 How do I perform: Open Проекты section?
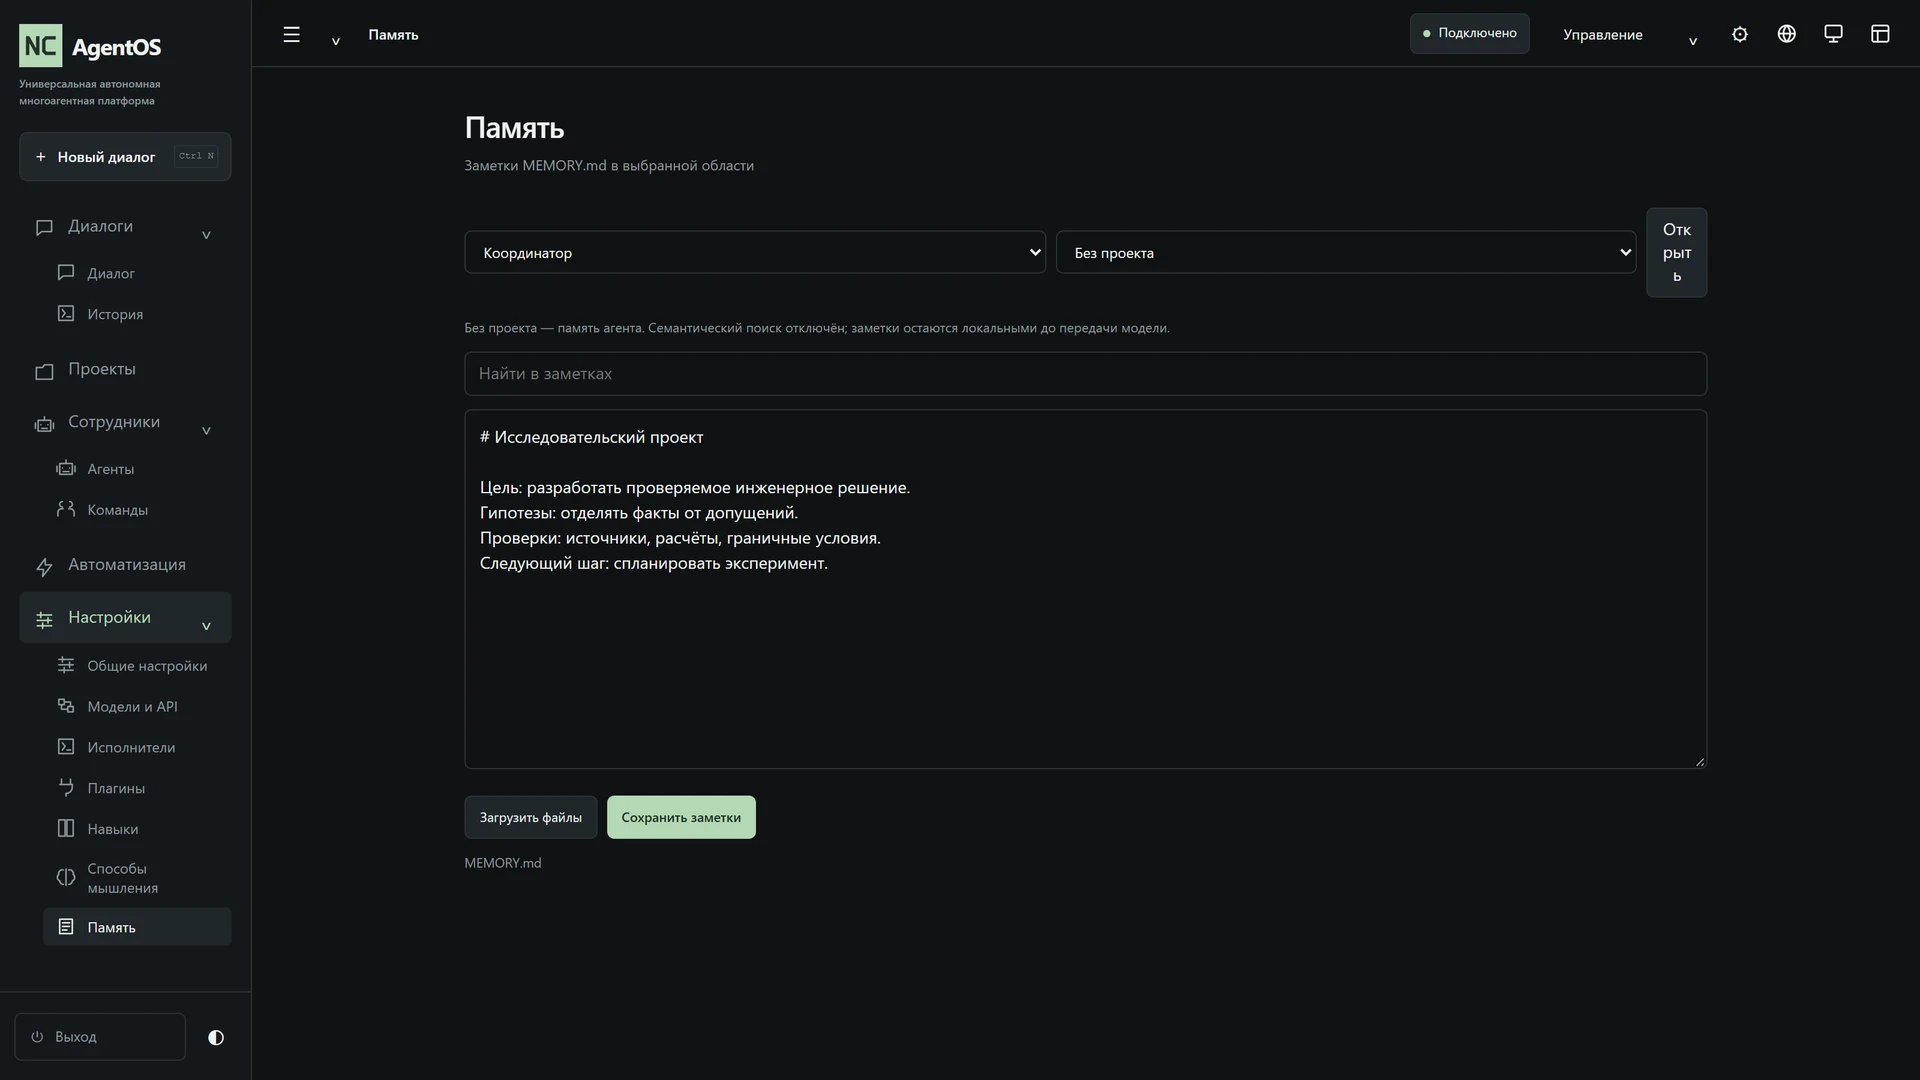click(x=101, y=369)
